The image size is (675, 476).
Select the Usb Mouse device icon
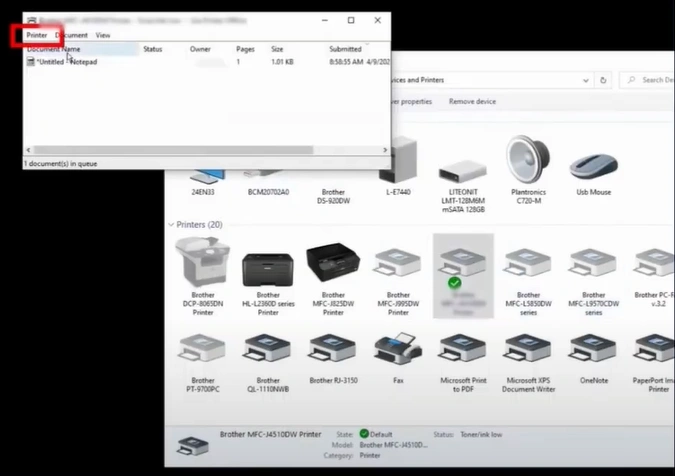coord(593,167)
